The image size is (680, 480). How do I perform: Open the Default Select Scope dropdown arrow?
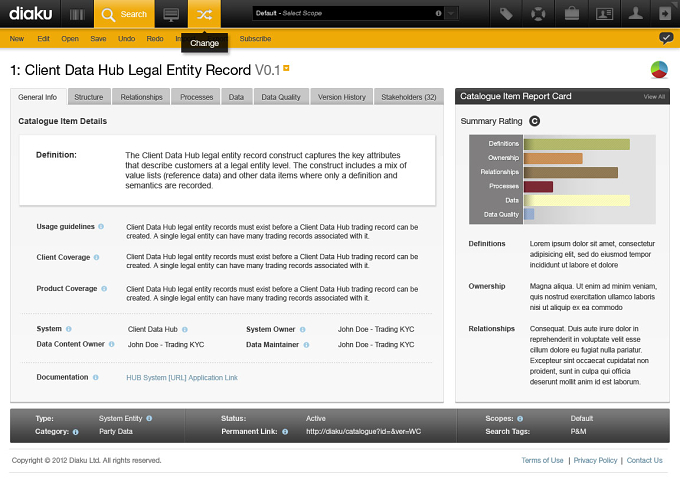(x=451, y=13)
